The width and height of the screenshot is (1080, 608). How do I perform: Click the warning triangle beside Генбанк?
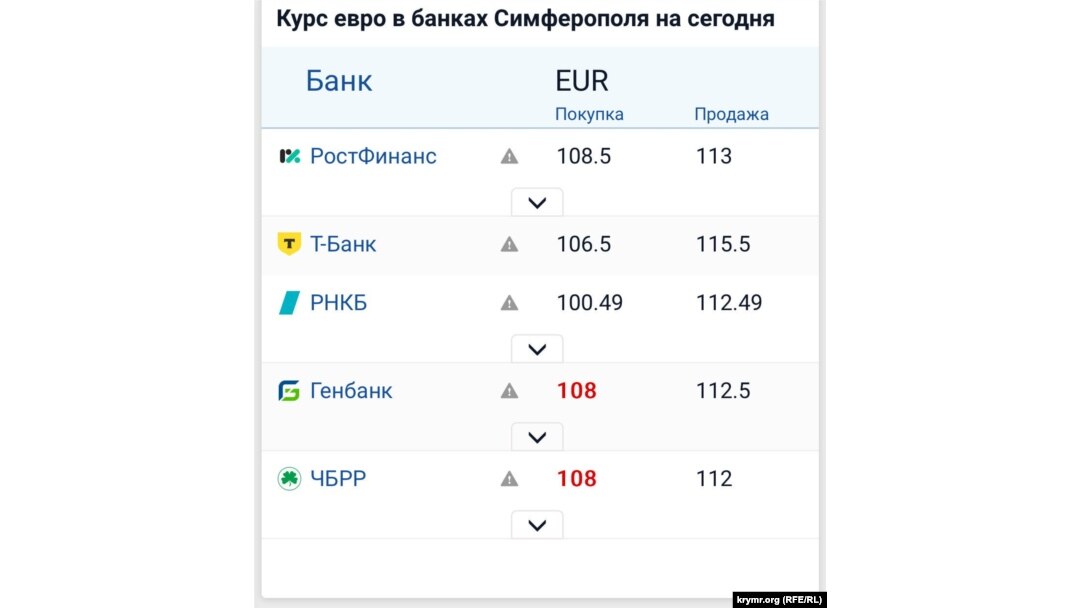point(509,391)
